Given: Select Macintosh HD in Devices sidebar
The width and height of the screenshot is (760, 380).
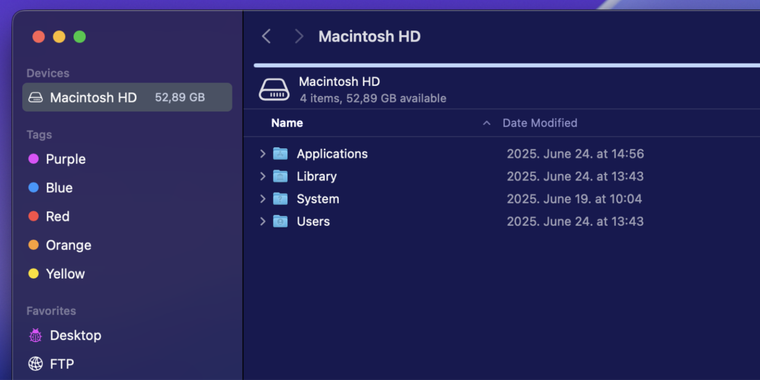Looking at the screenshot, I should click(x=127, y=97).
